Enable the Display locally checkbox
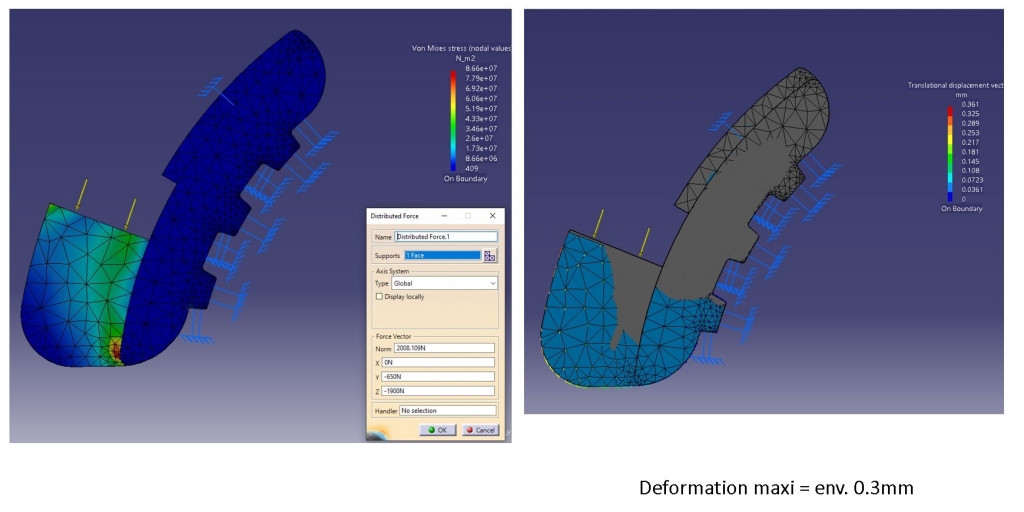The image size is (1024, 512). pos(379,296)
